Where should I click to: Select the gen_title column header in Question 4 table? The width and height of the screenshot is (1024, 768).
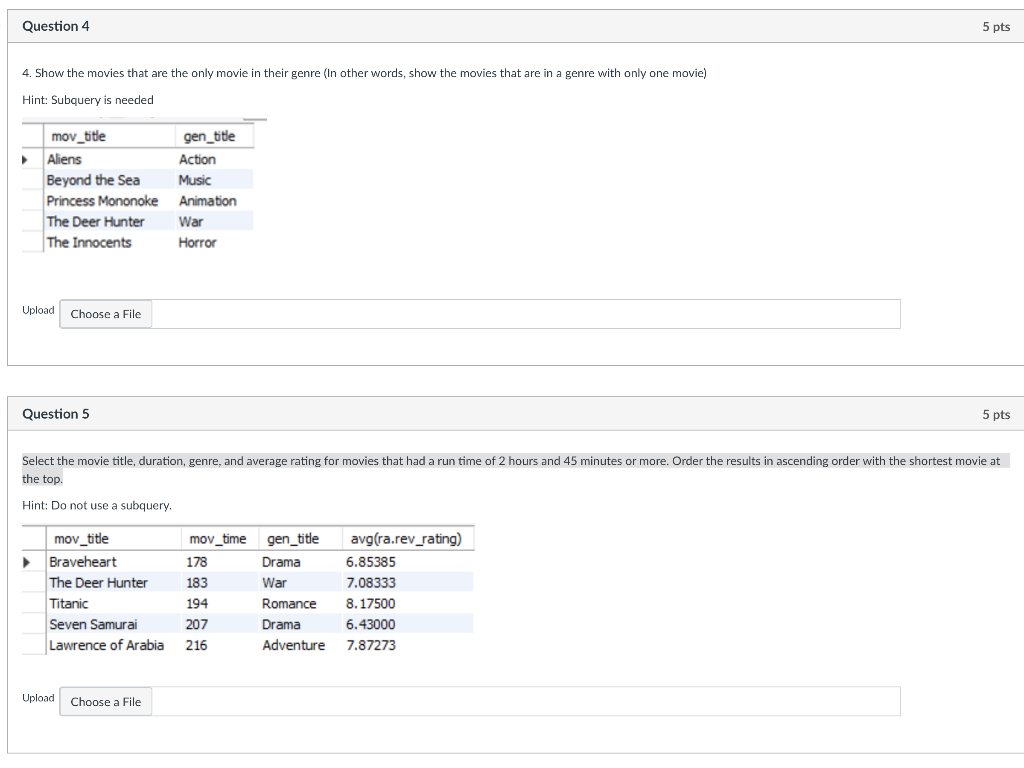tap(208, 135)
